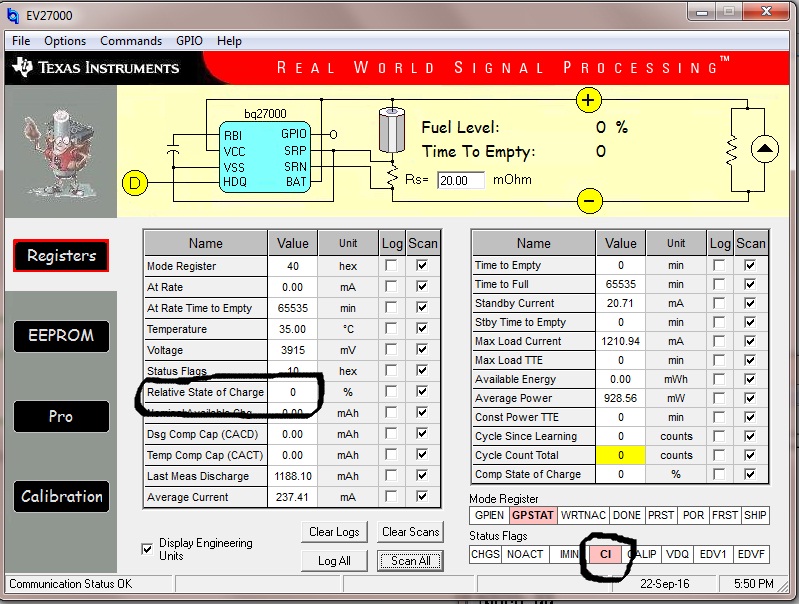Click the 22-Sep-16 date in status bar

(x=664, y=584)
